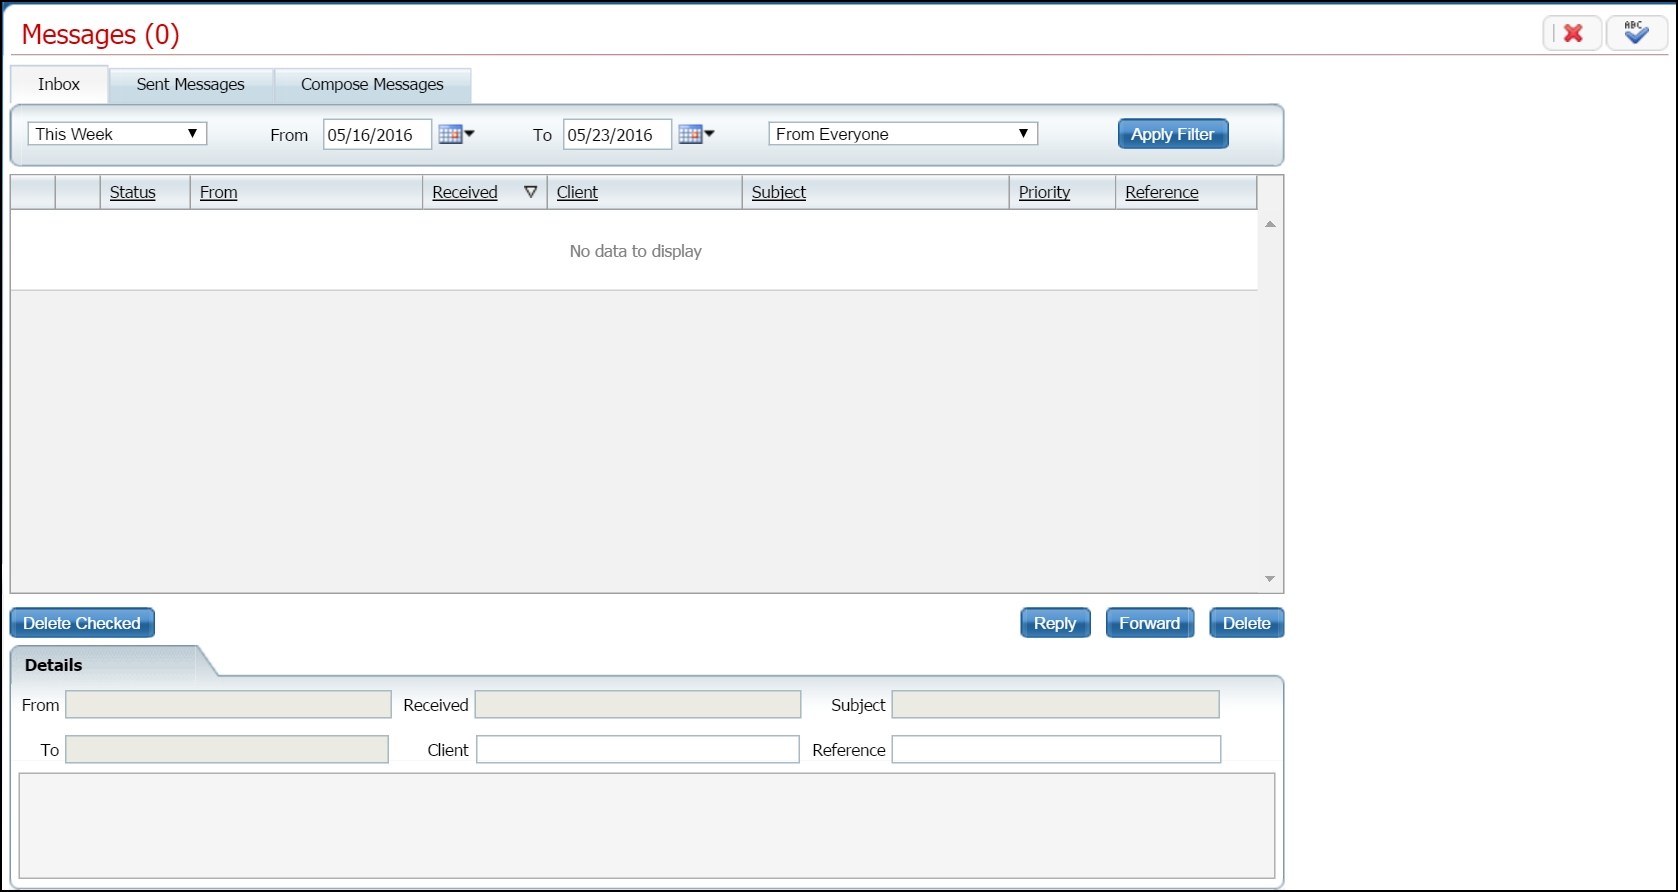Open the From date calendar icon
1678x892 pixels.
point(455,134)
